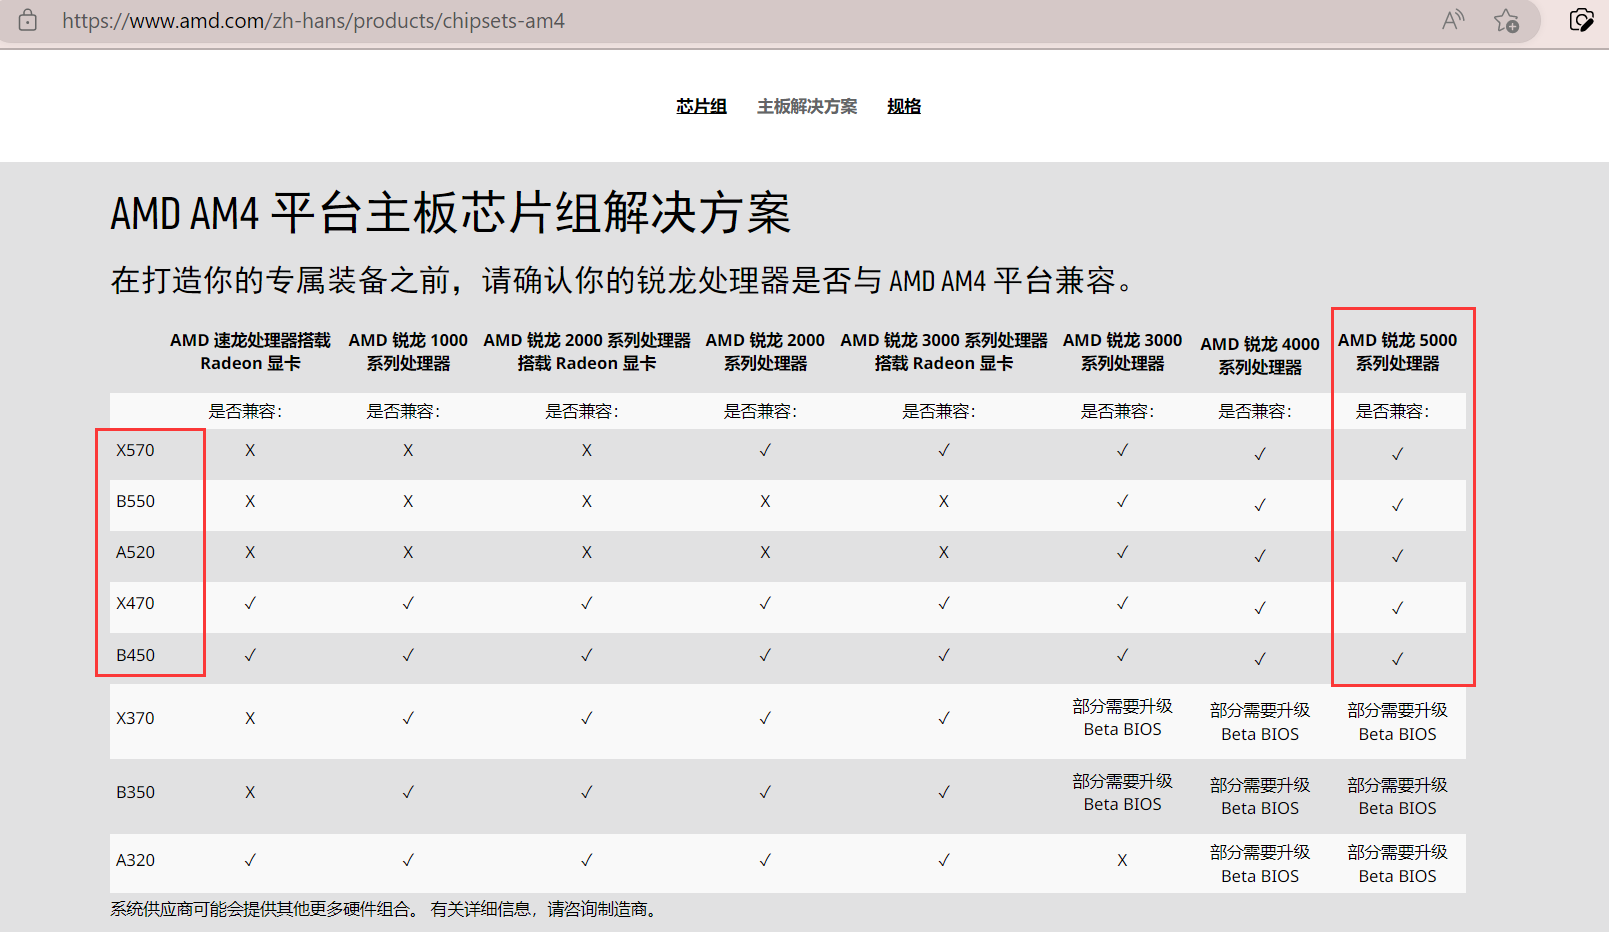Click the B450 chipset row label
The image size is (1609, 932).
pyautogui.click(x=135, y=655)
